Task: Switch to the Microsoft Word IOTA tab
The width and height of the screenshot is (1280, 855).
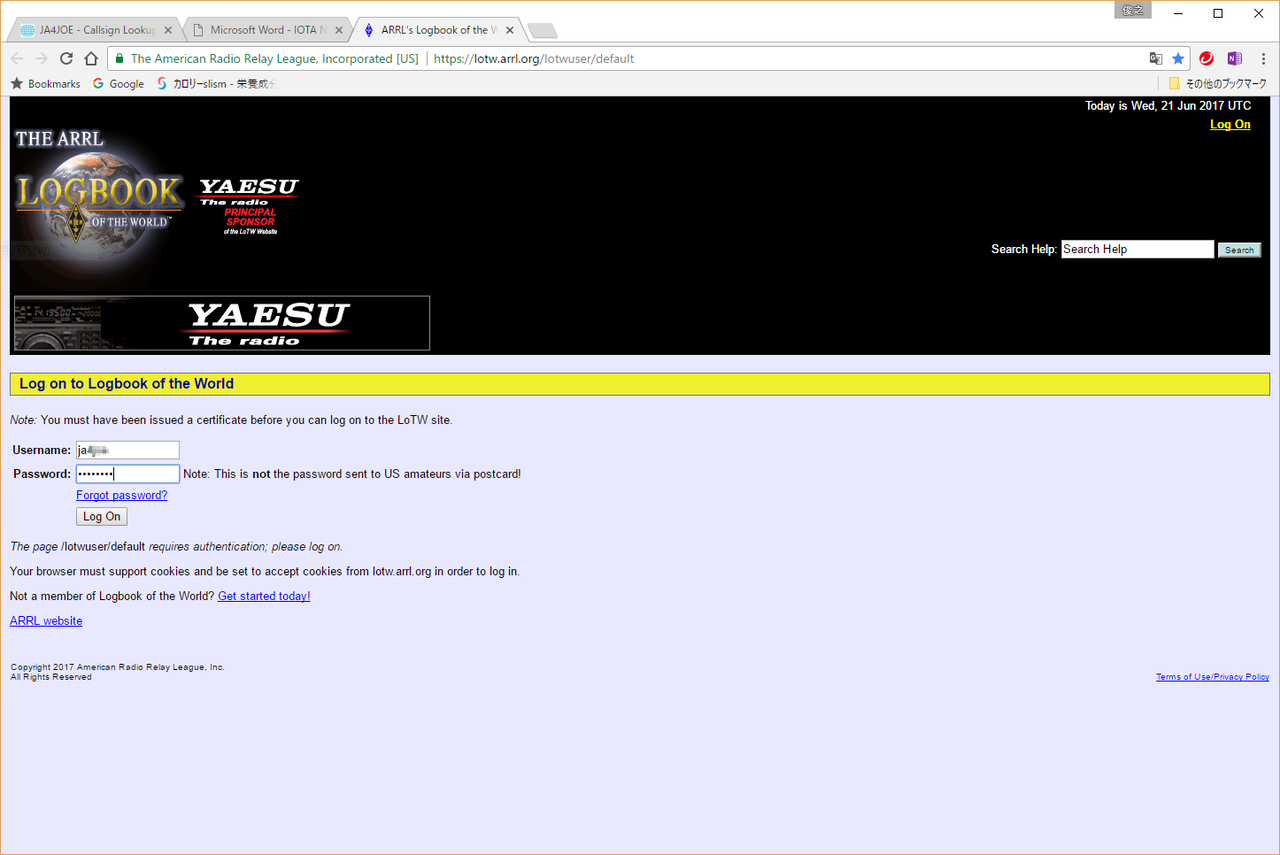Action: (267, 30)
